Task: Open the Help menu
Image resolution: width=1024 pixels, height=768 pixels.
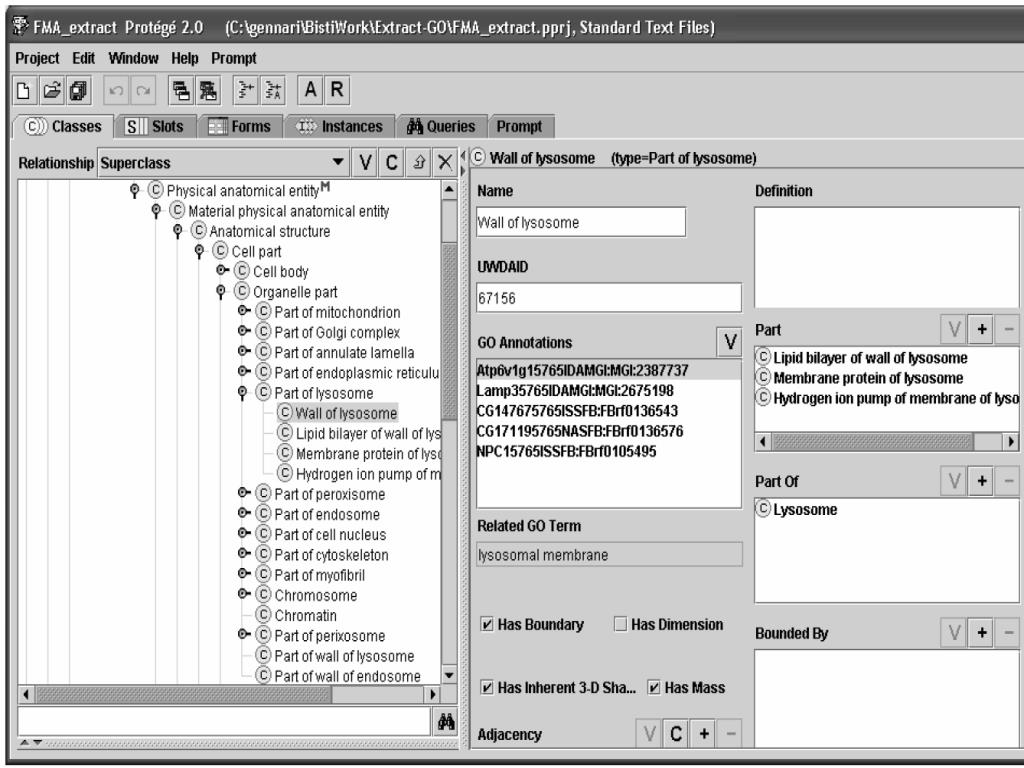Action: click(185, 58)
